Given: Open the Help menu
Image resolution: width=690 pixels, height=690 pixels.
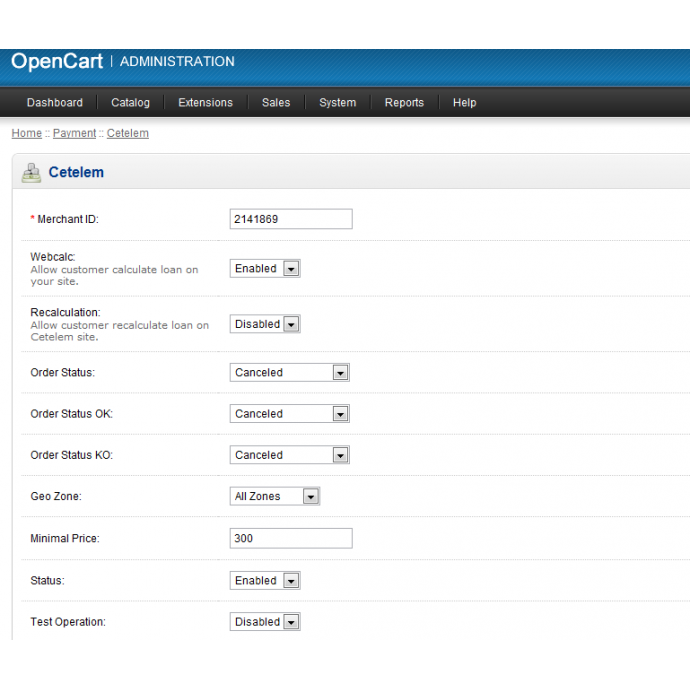Looking at the screenshot, I should (465, 103).
